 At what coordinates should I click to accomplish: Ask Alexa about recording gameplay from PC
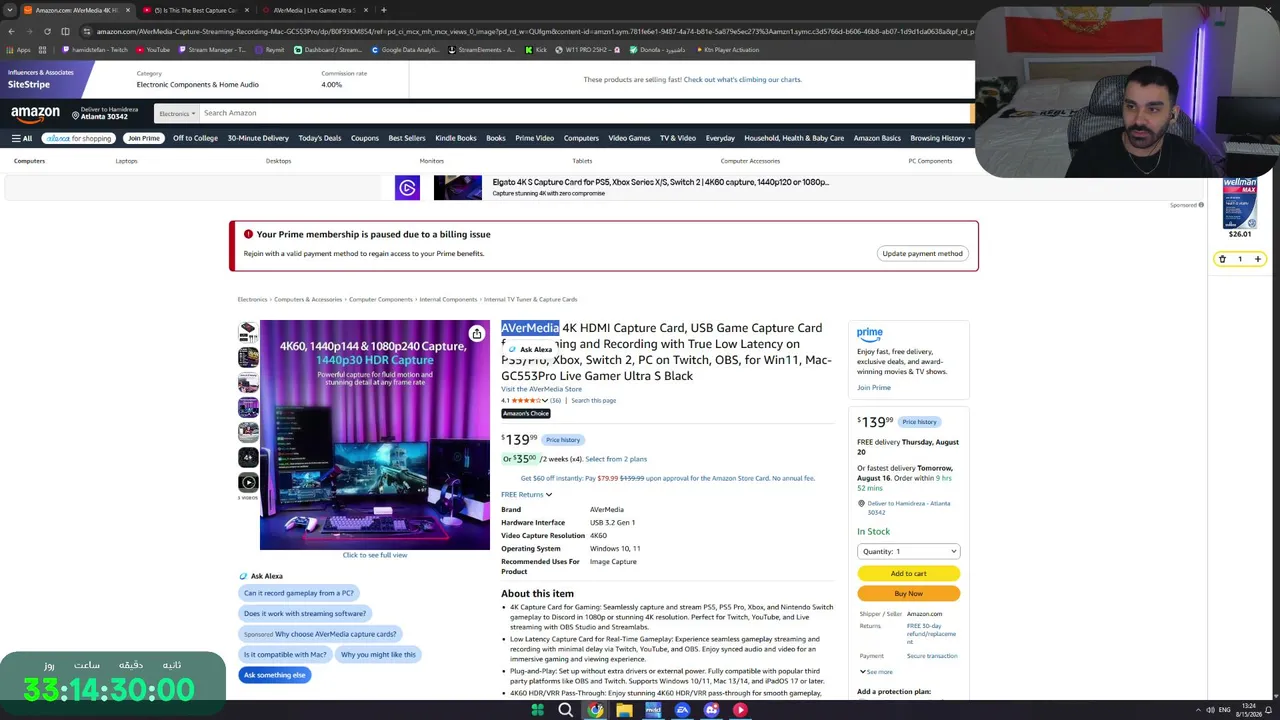pos(299,593)
